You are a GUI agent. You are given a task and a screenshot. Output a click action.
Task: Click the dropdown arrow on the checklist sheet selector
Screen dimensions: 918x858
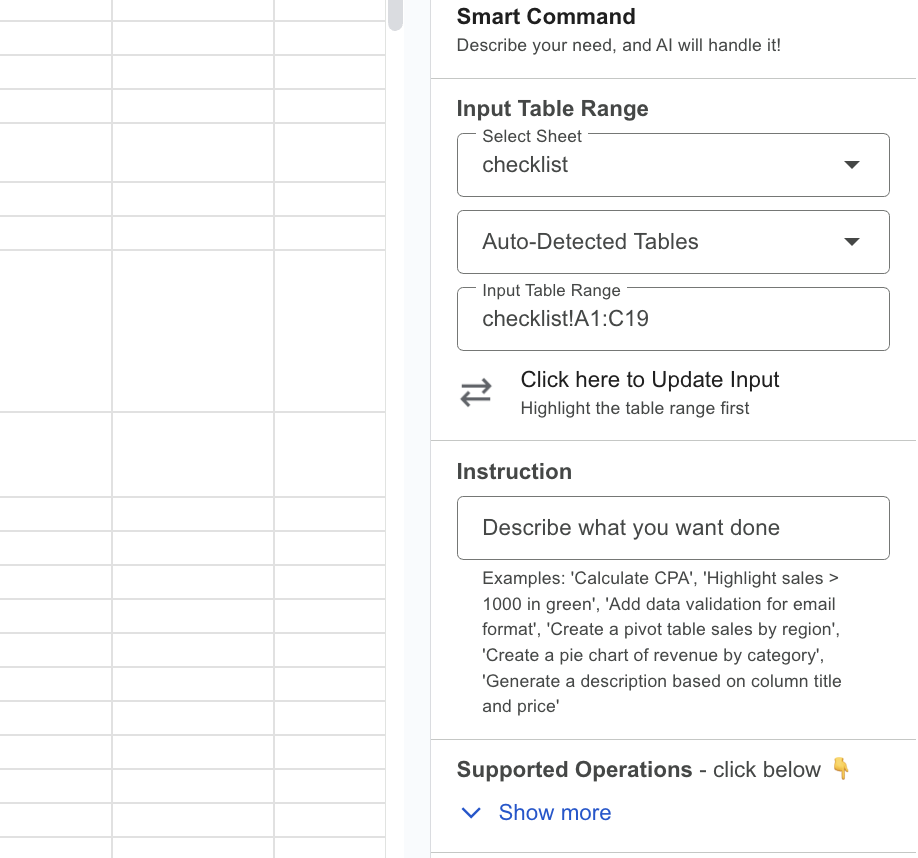[852, 164]
